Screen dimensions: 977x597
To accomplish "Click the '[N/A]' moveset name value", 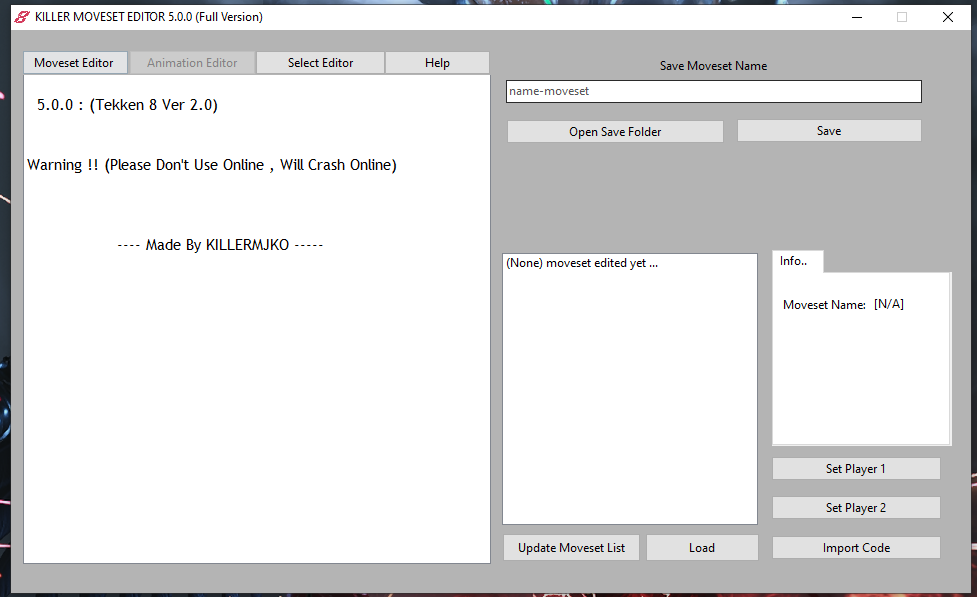I will point(889,304).
